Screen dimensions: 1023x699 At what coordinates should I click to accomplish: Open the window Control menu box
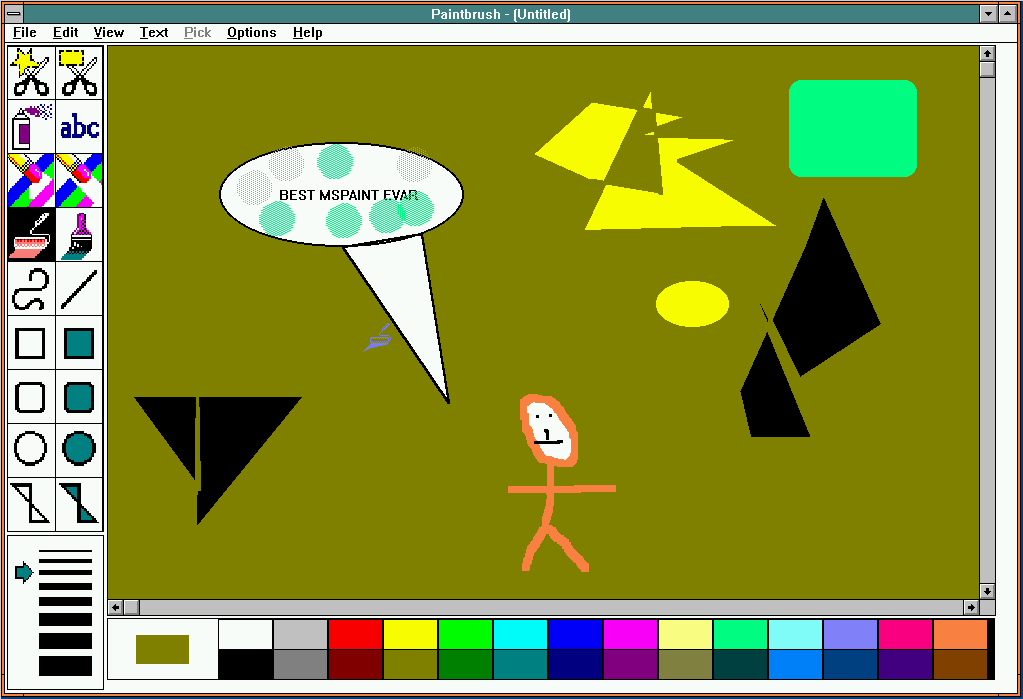point(14,14)
